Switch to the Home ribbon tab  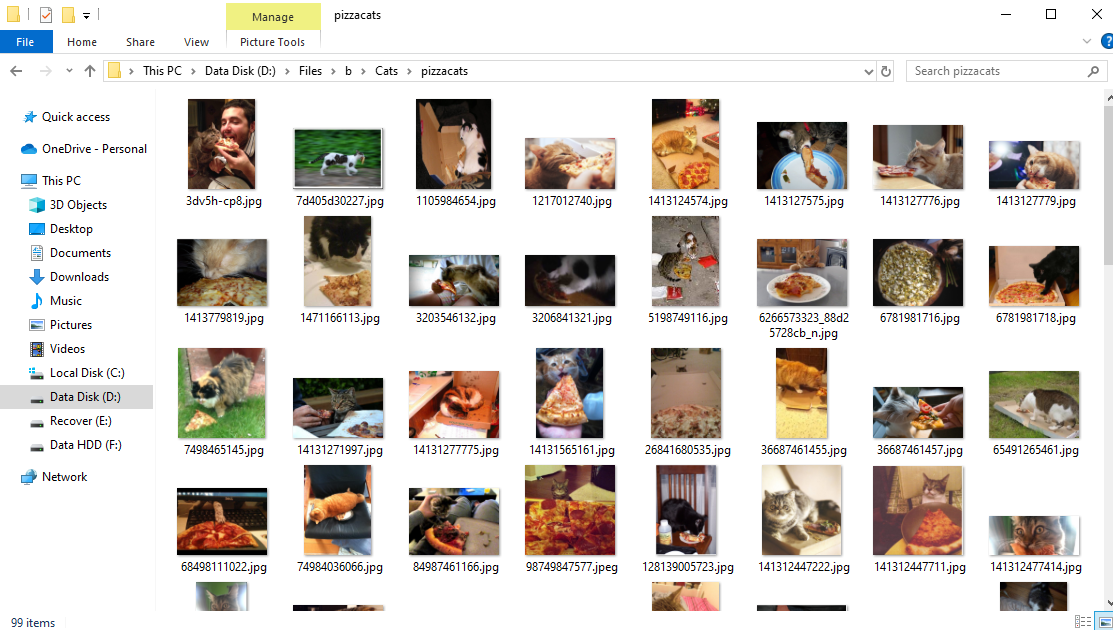click(x=82, y=42)
